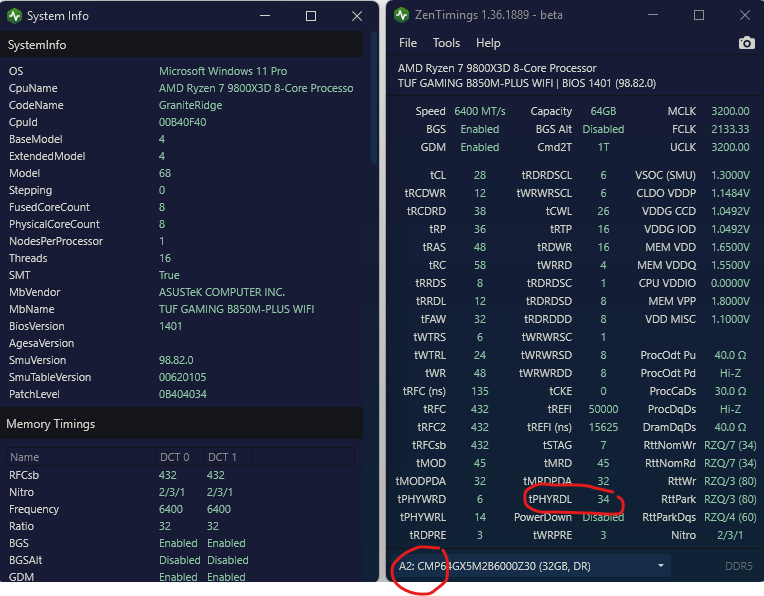Click the Ratio row DCT 0 value '32'
This screenshot has height=596, width=764.
point(165,526)
